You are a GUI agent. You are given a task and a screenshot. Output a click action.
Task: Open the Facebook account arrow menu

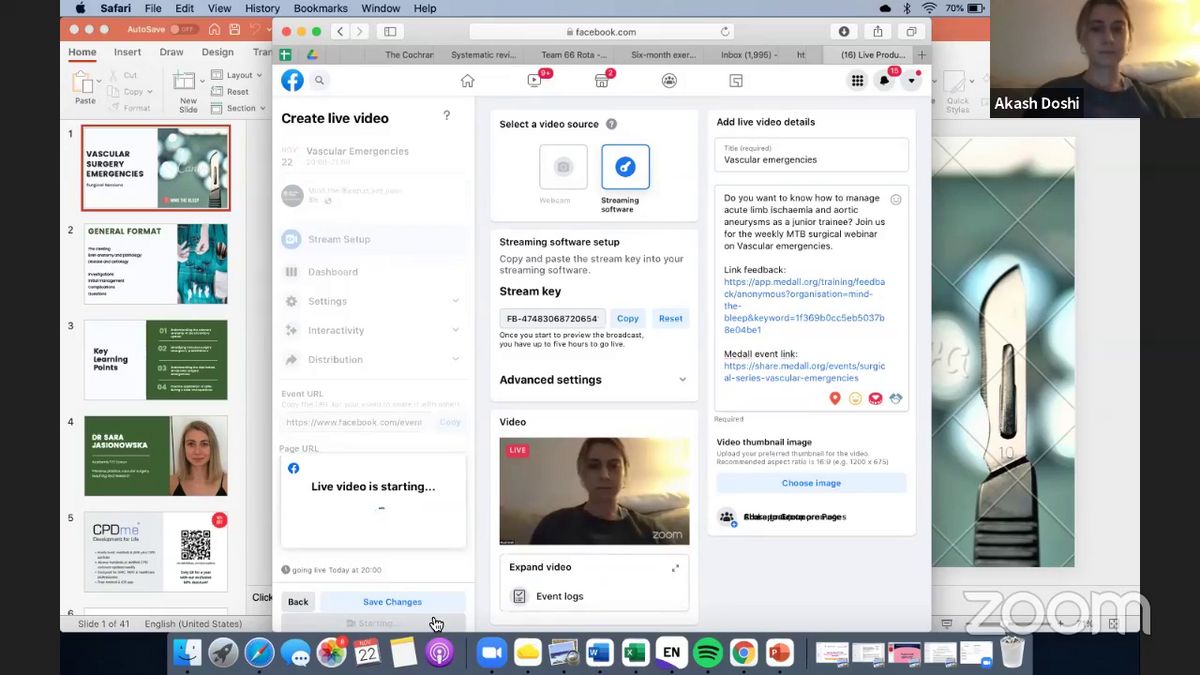911,81
